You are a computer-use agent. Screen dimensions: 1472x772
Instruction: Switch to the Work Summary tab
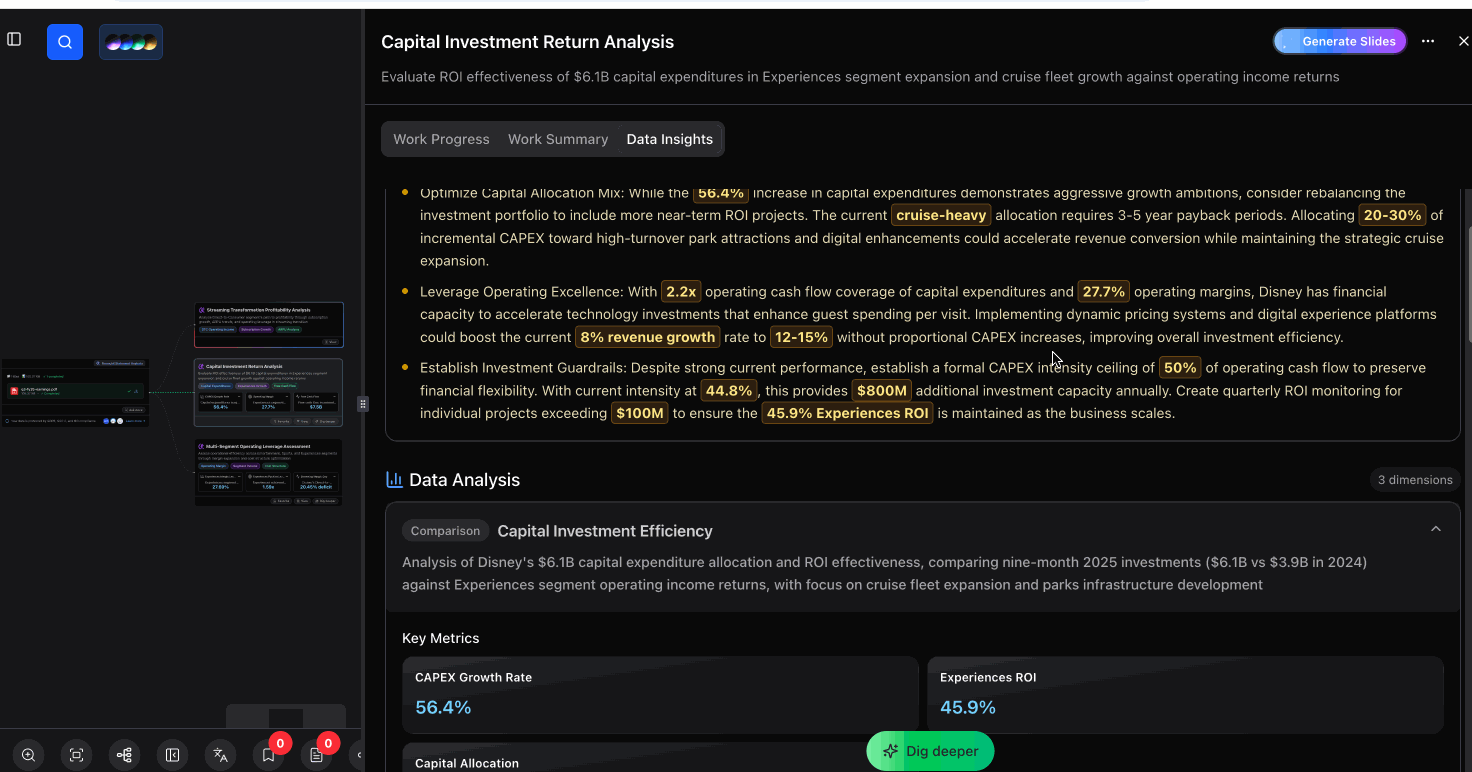[558, 139]
